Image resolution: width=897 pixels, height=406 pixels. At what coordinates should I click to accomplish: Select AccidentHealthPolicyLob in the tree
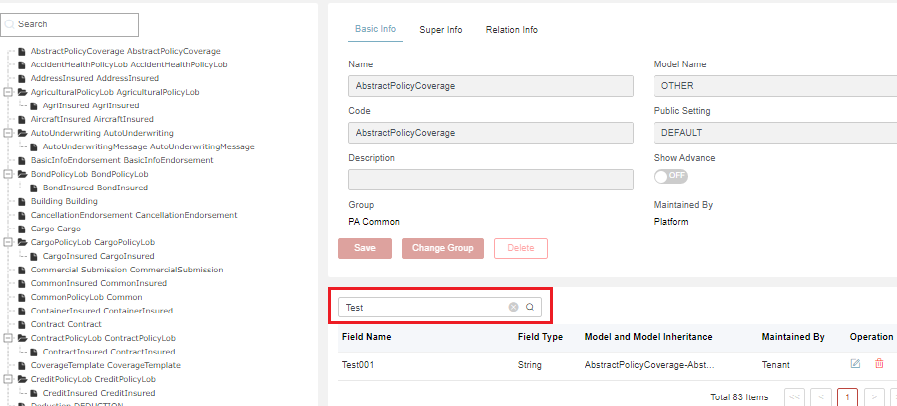tap(129, 65)
